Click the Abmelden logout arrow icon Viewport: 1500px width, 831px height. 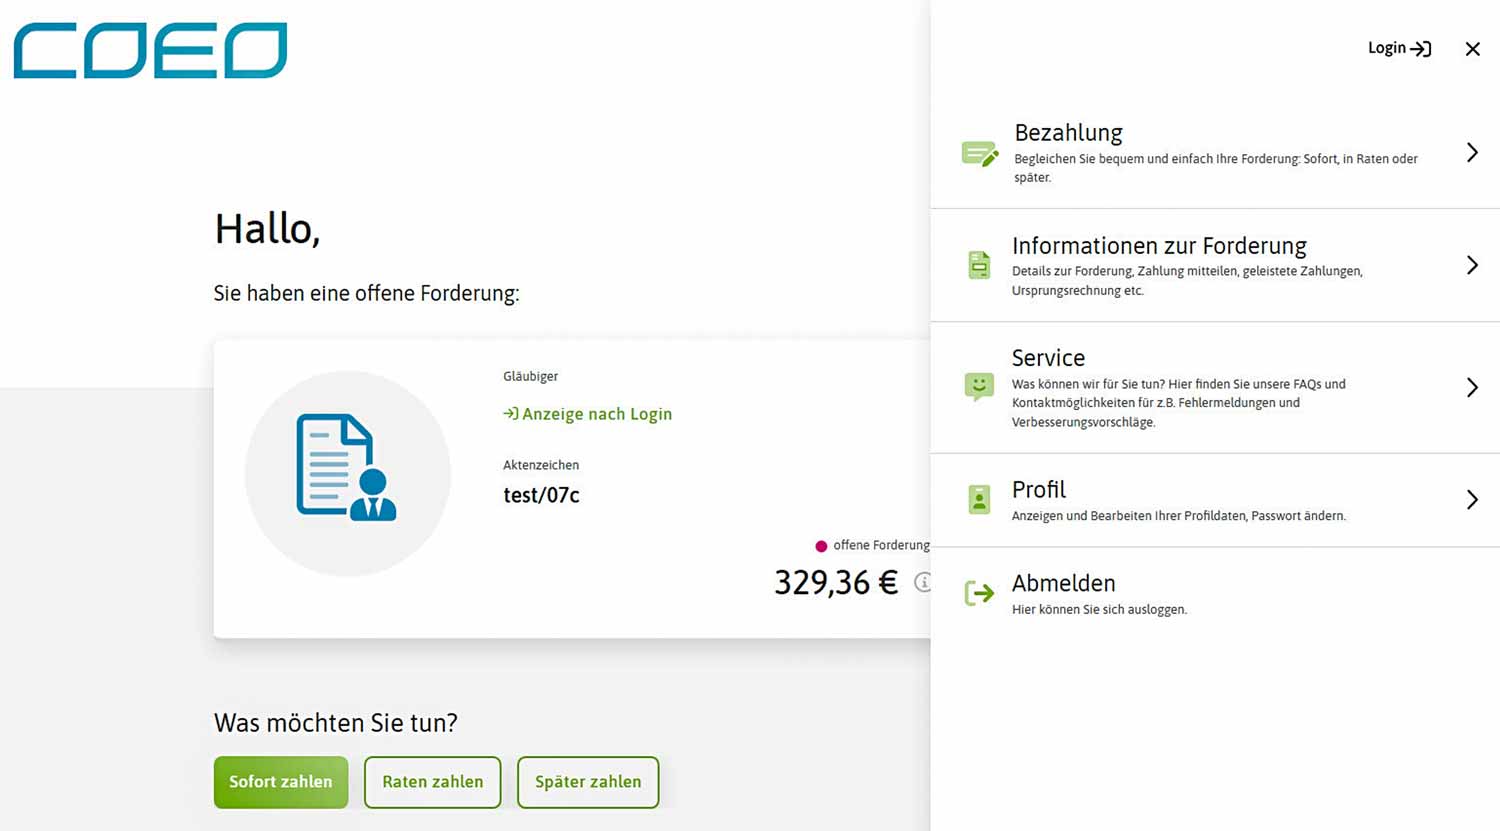click(x=979, y=593)
